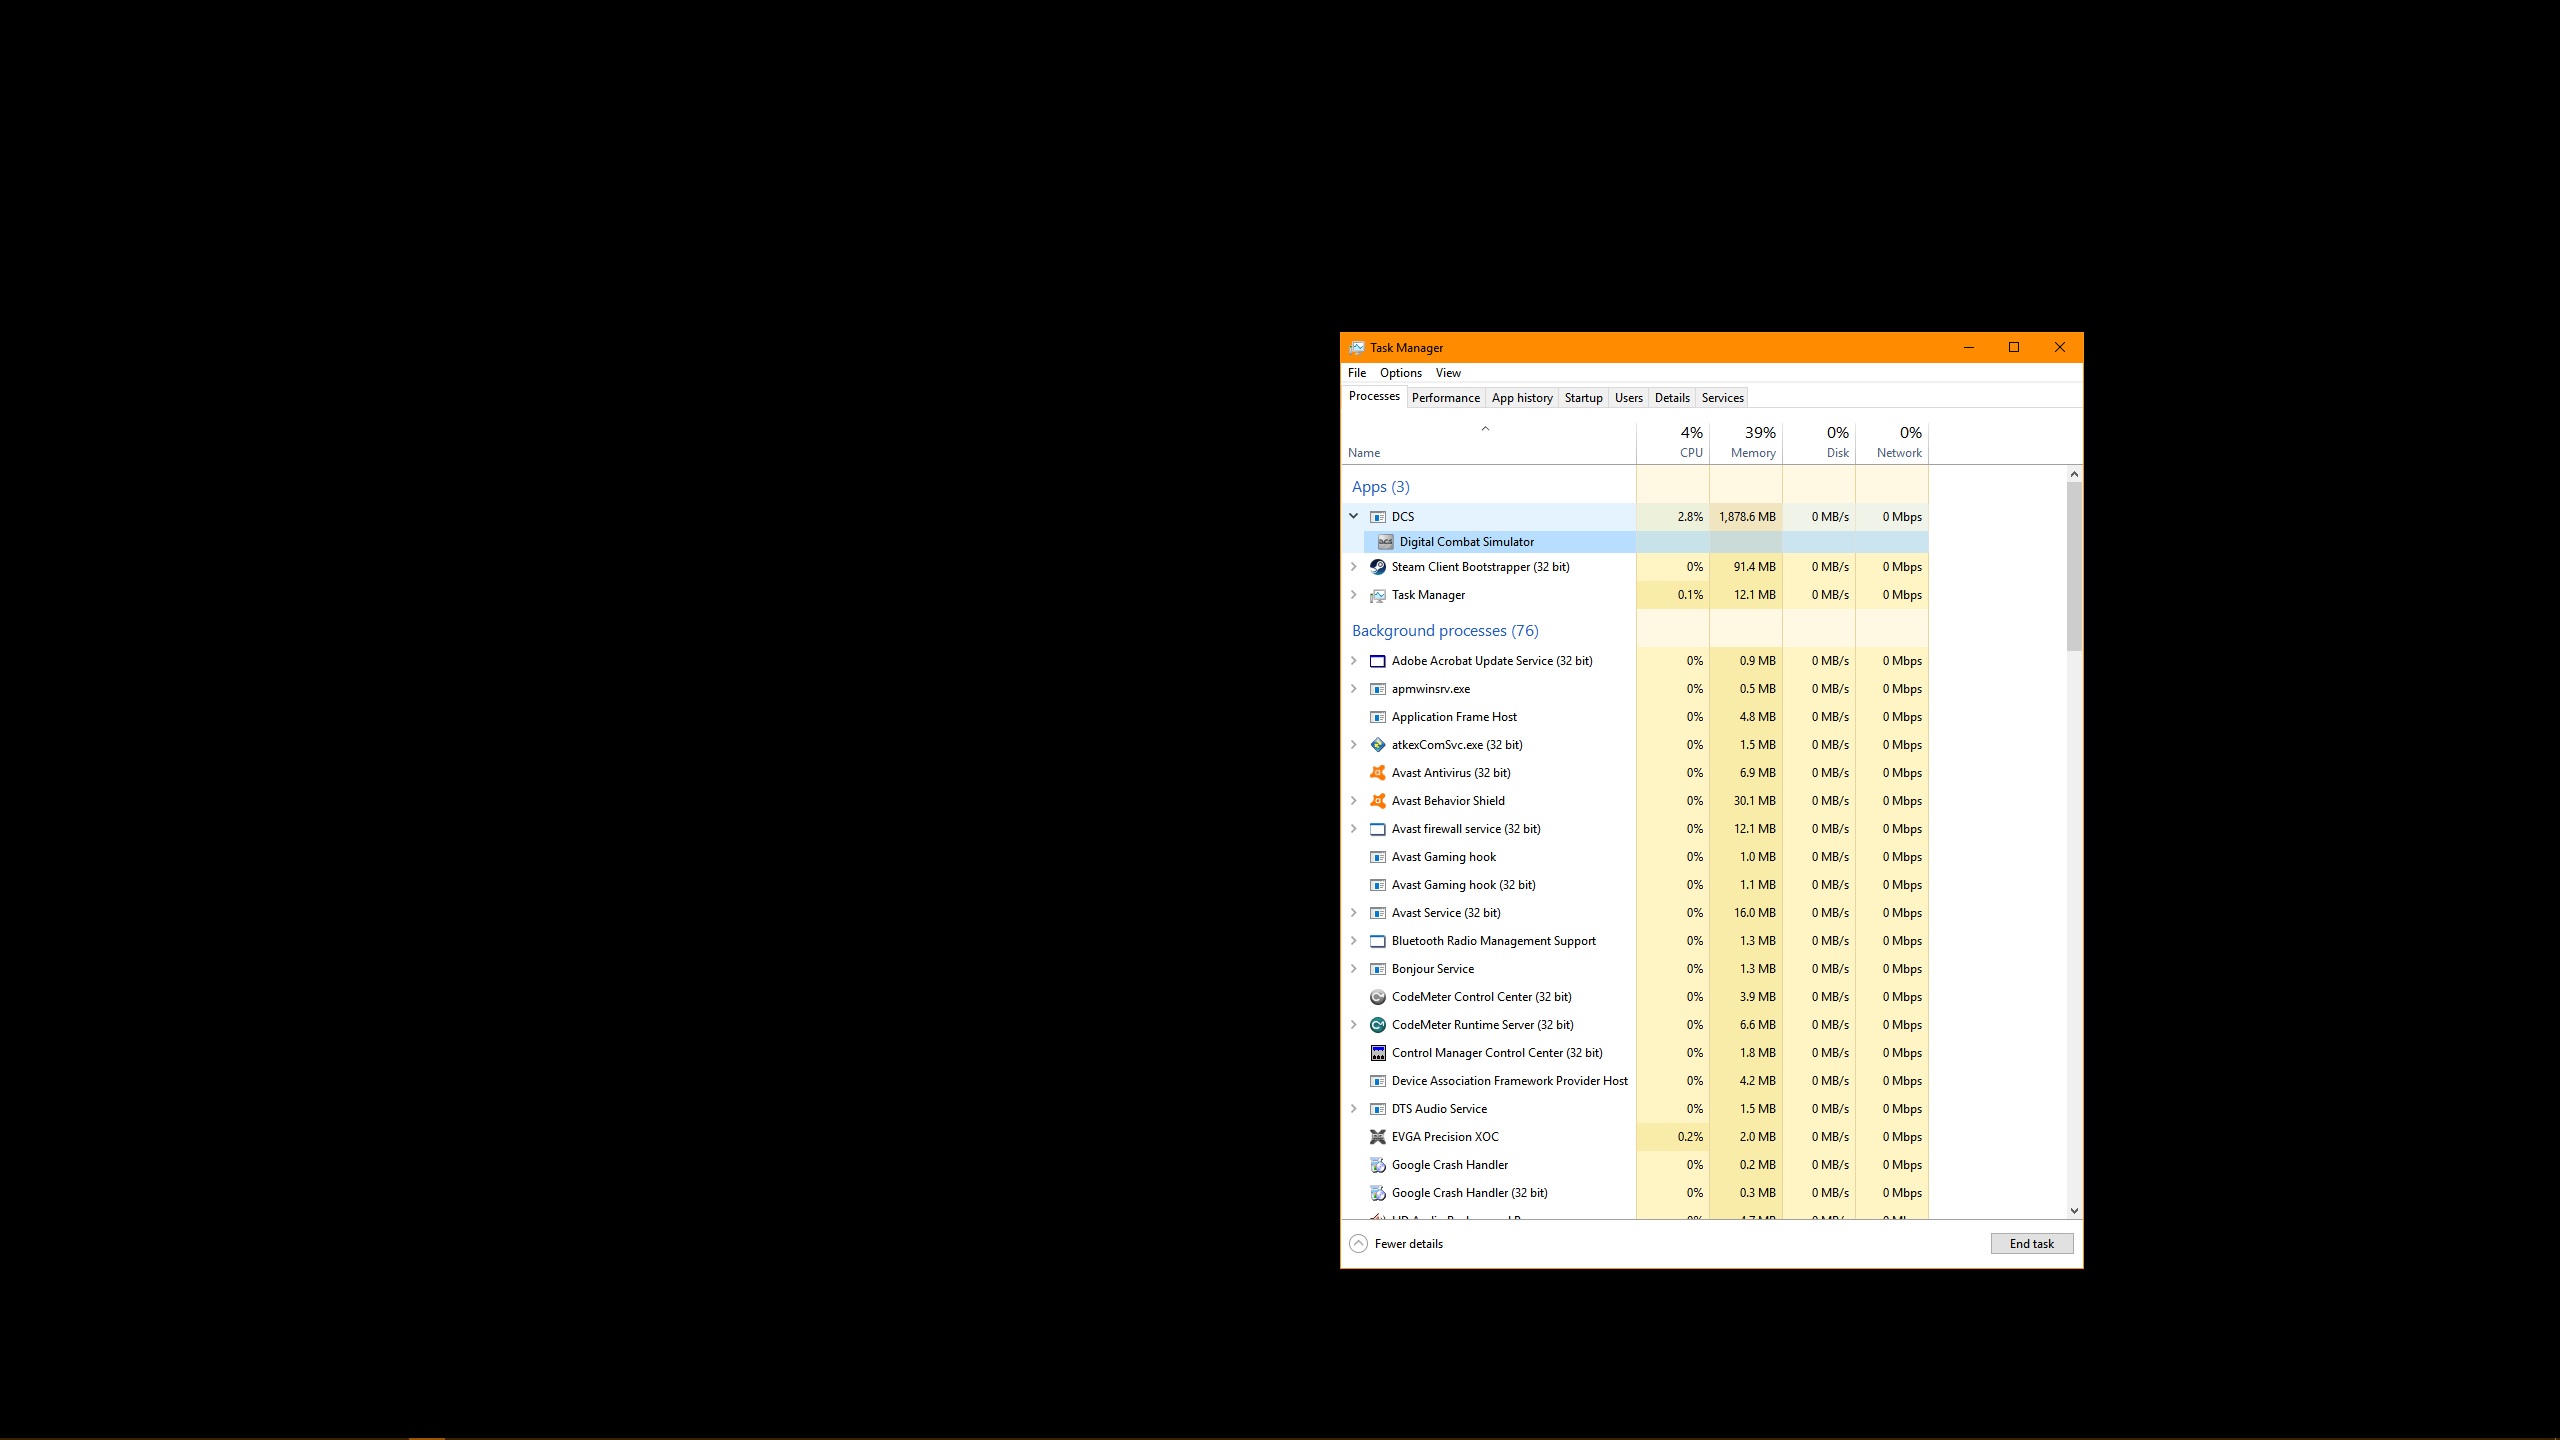Sort by the Disk column header

1819,442
